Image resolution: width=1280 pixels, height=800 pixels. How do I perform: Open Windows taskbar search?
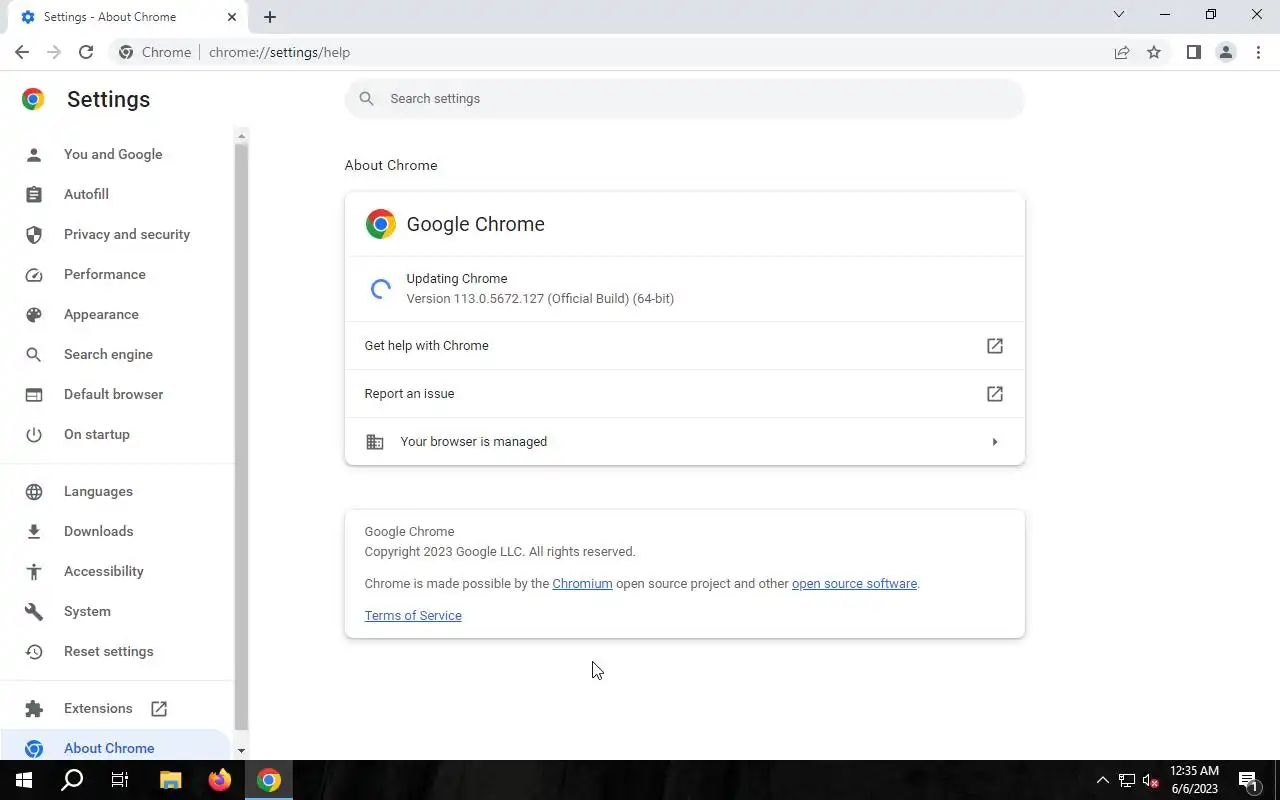72,780
